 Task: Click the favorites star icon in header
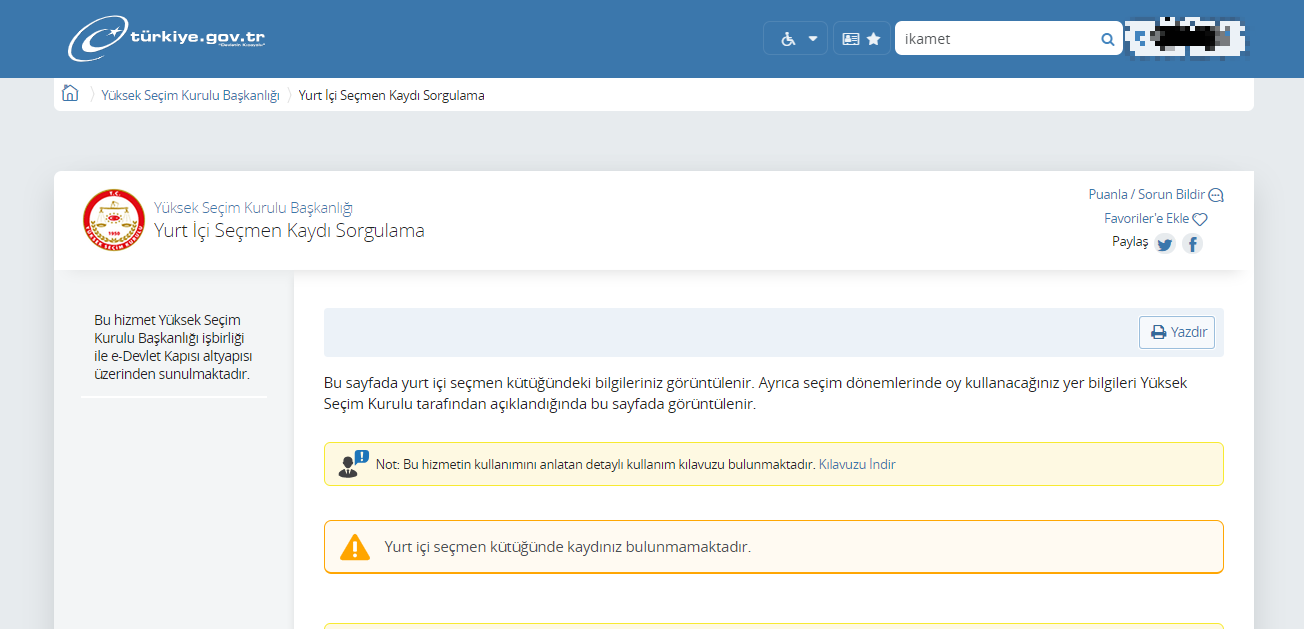tap(873, 37)
